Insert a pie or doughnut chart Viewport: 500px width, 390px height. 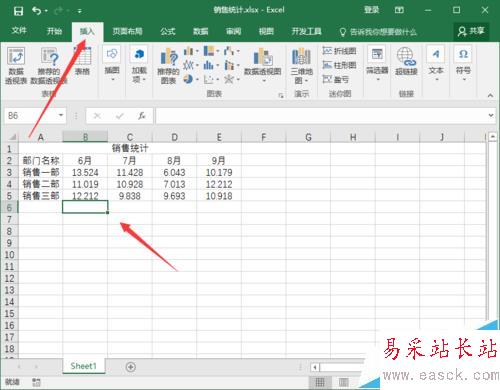click(x=191, y=79)
